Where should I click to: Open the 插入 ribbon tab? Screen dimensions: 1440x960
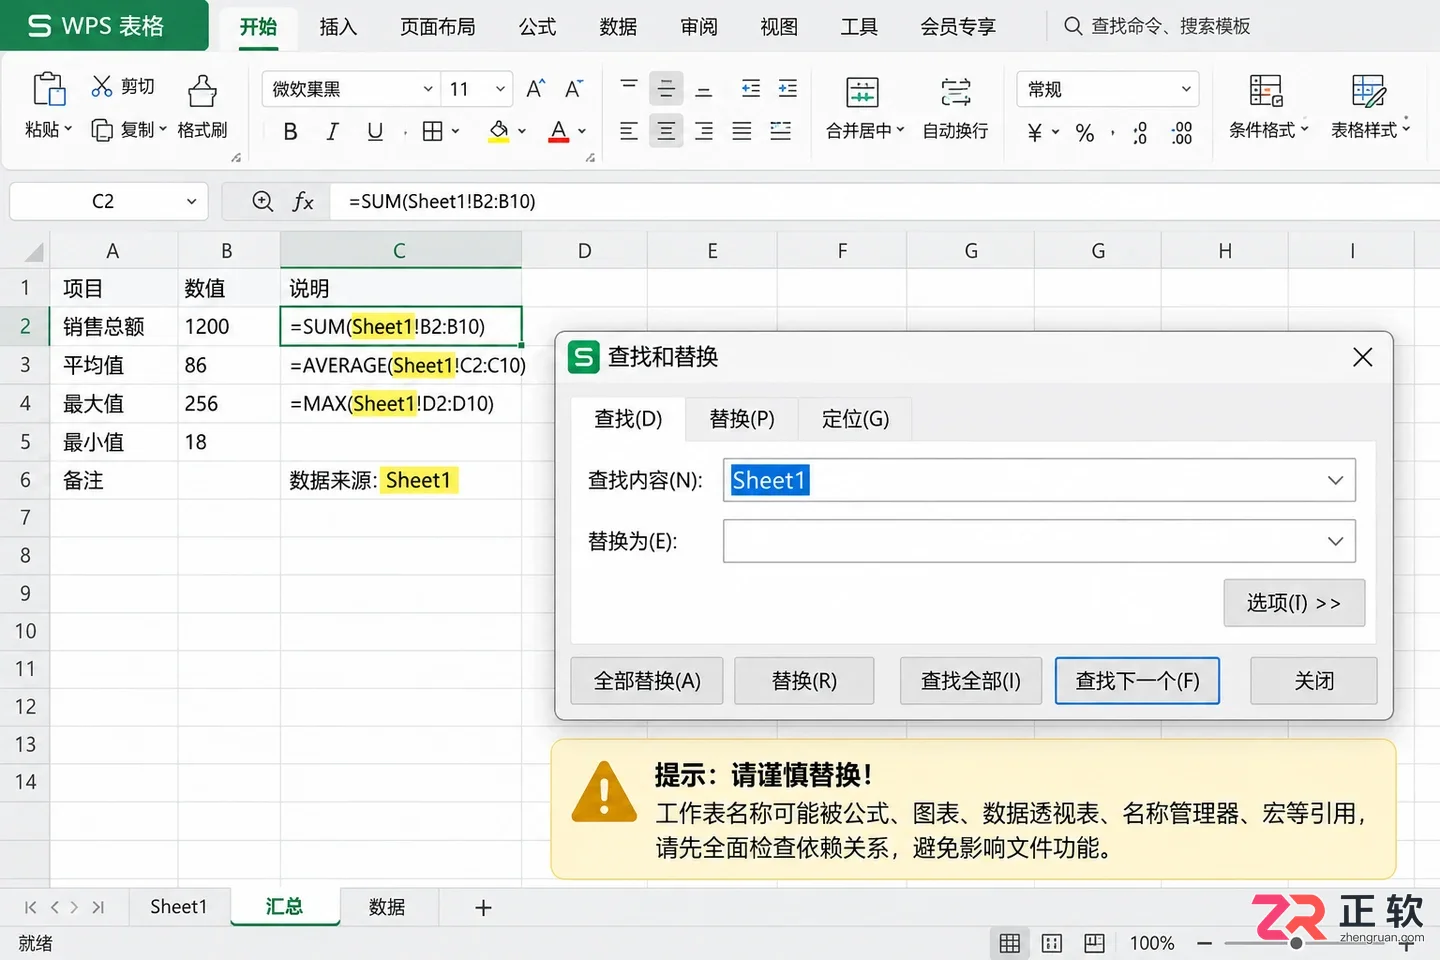coord(338,27)
